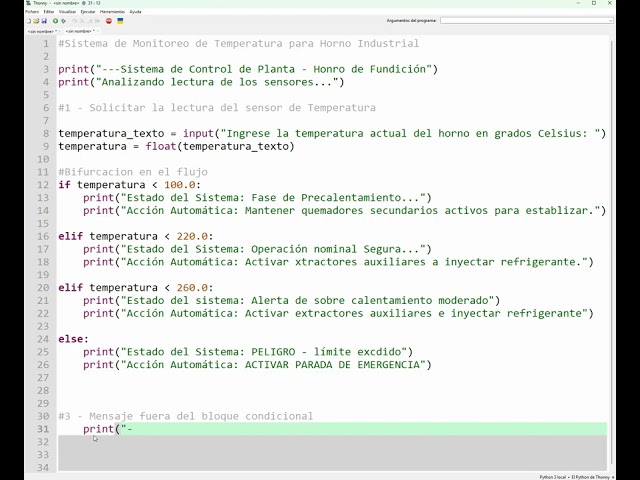The image size is (640, 480).
Task: Switch to the first <sin nombre> tab
Action: (x=40, y=31)
